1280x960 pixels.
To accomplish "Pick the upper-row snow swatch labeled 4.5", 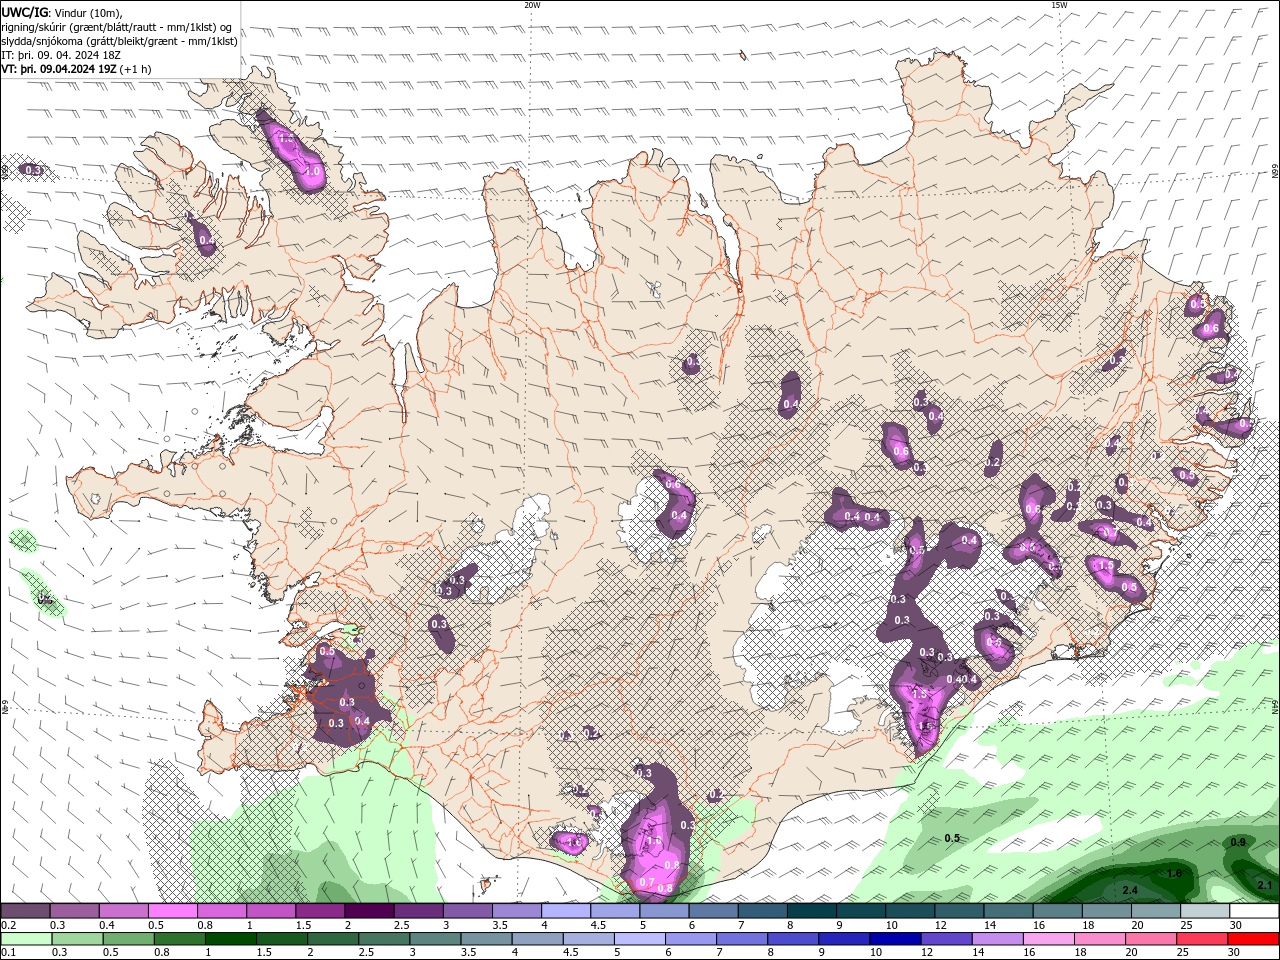I will (614, 911).
